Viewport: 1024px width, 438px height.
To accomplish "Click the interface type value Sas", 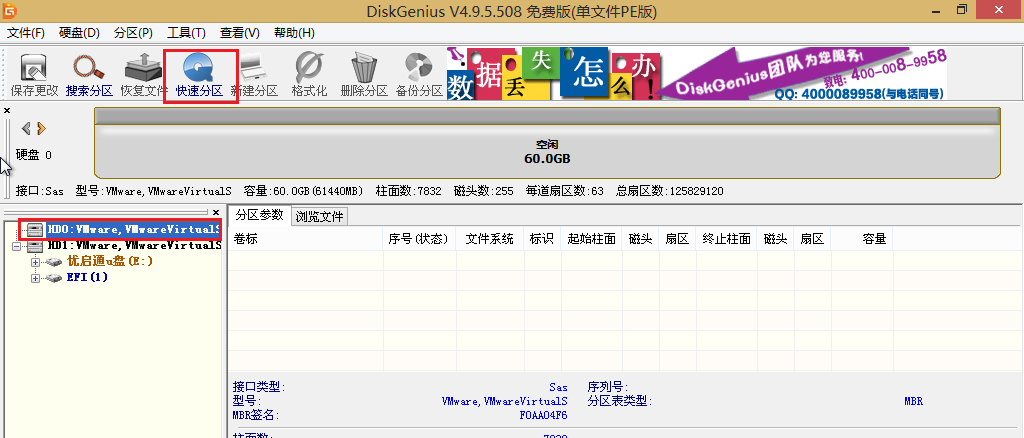I will 558,387.
